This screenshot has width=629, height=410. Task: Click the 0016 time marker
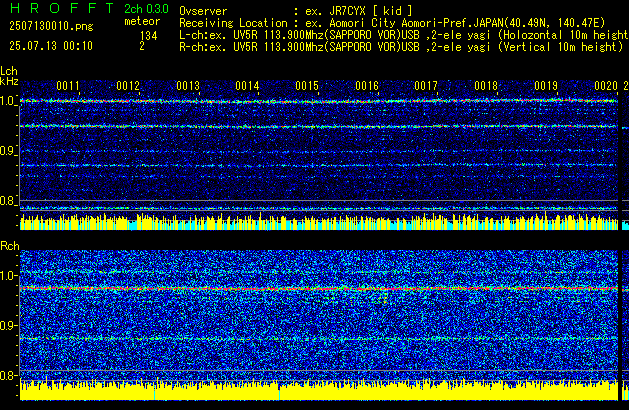[x=367, y=86]
